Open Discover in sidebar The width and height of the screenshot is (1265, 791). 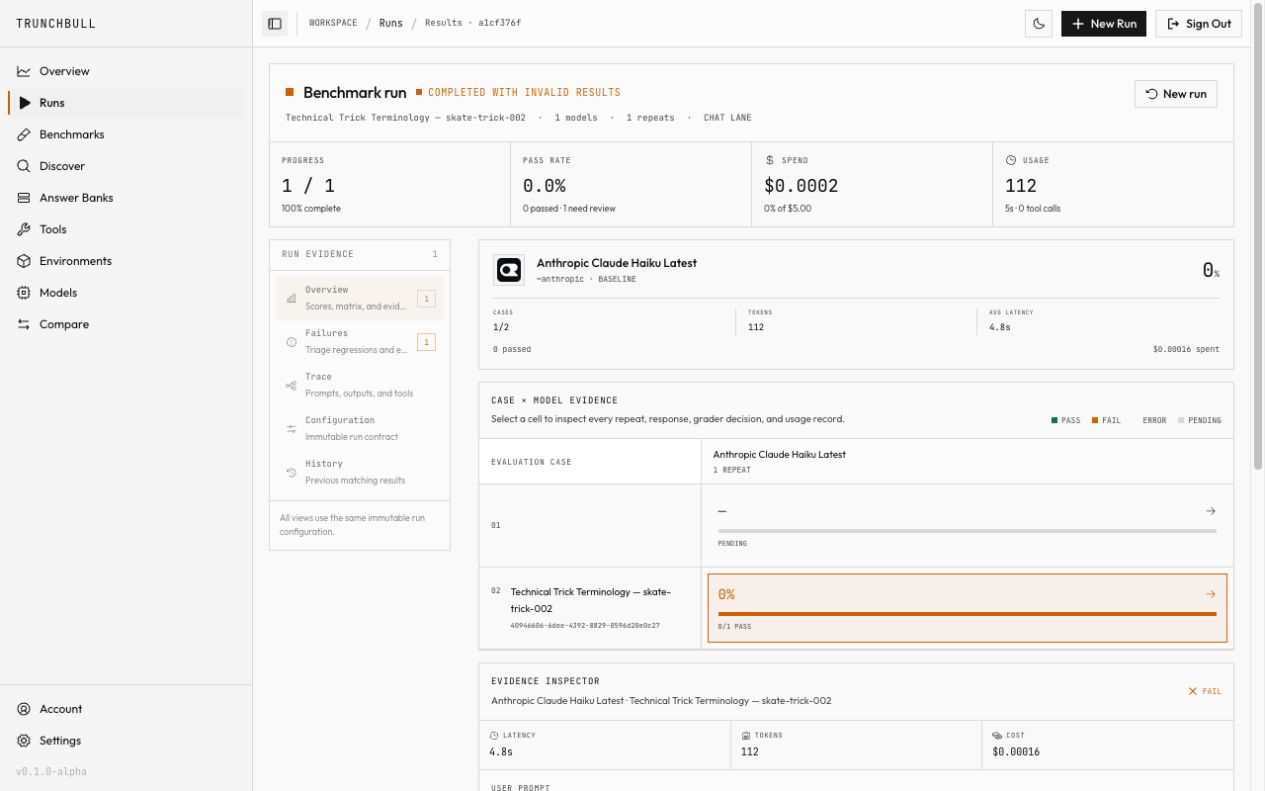125,166
